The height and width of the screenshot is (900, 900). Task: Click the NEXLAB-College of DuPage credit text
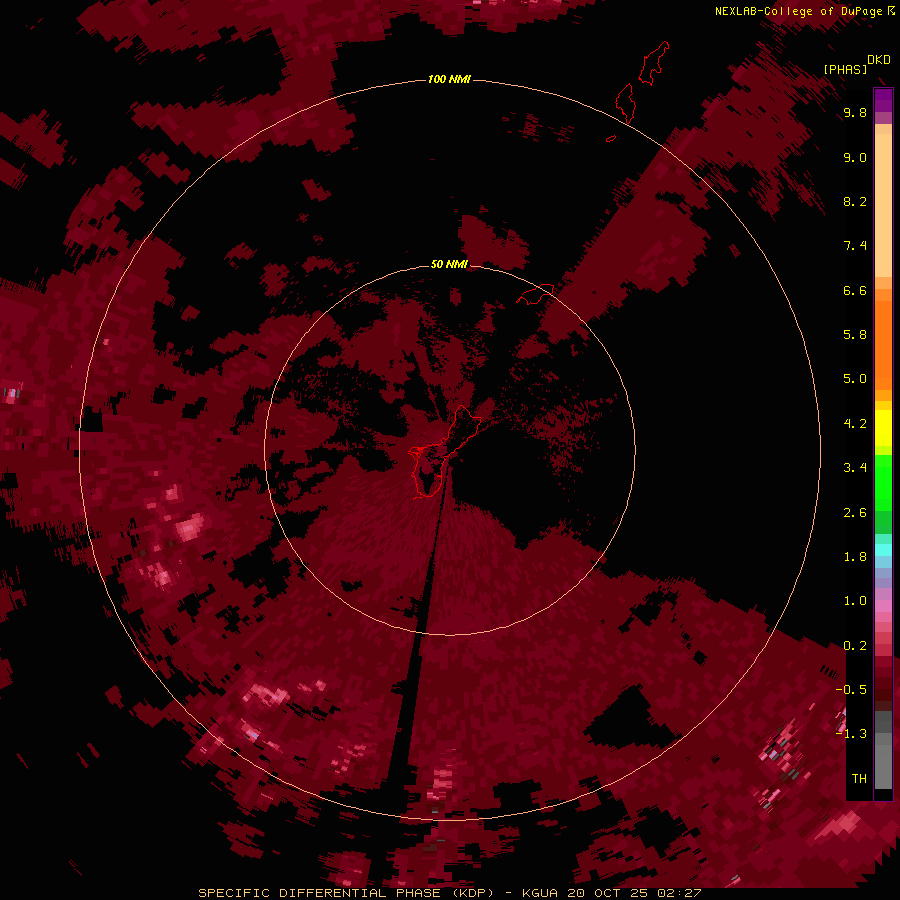799,11
